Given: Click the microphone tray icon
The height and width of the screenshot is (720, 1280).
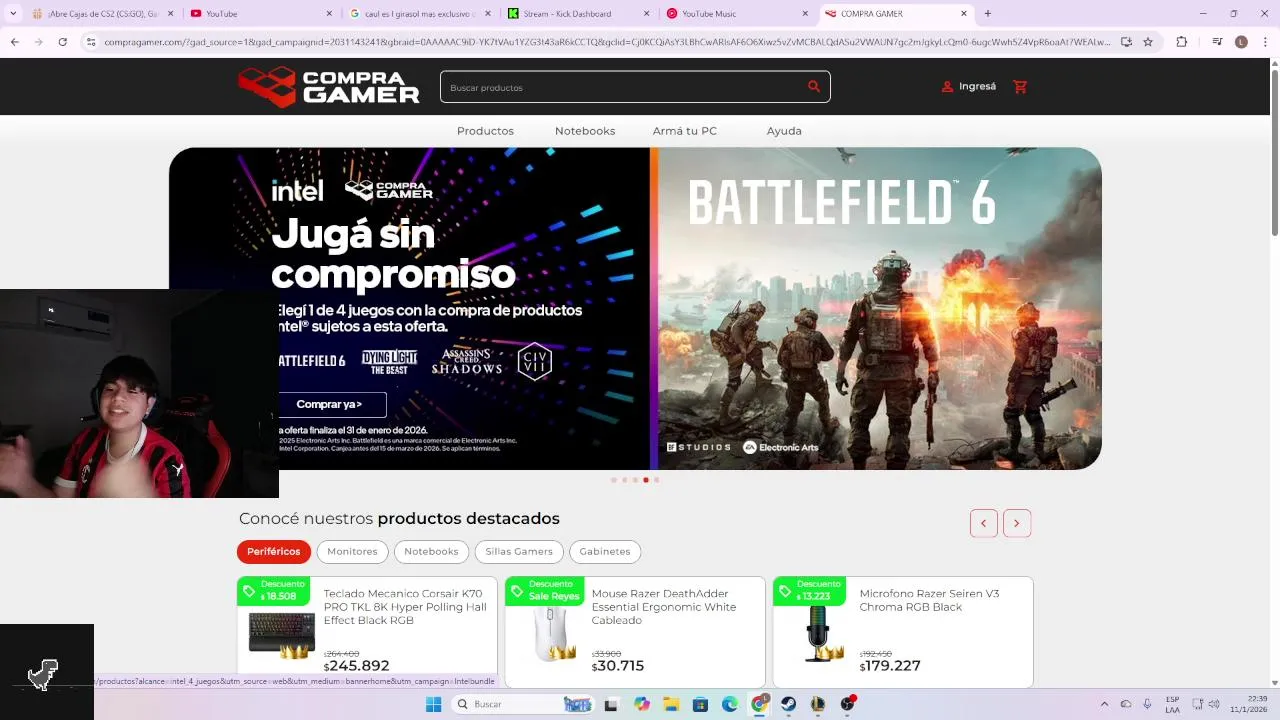Looking at the screenshot, I should coord(1147,704).
